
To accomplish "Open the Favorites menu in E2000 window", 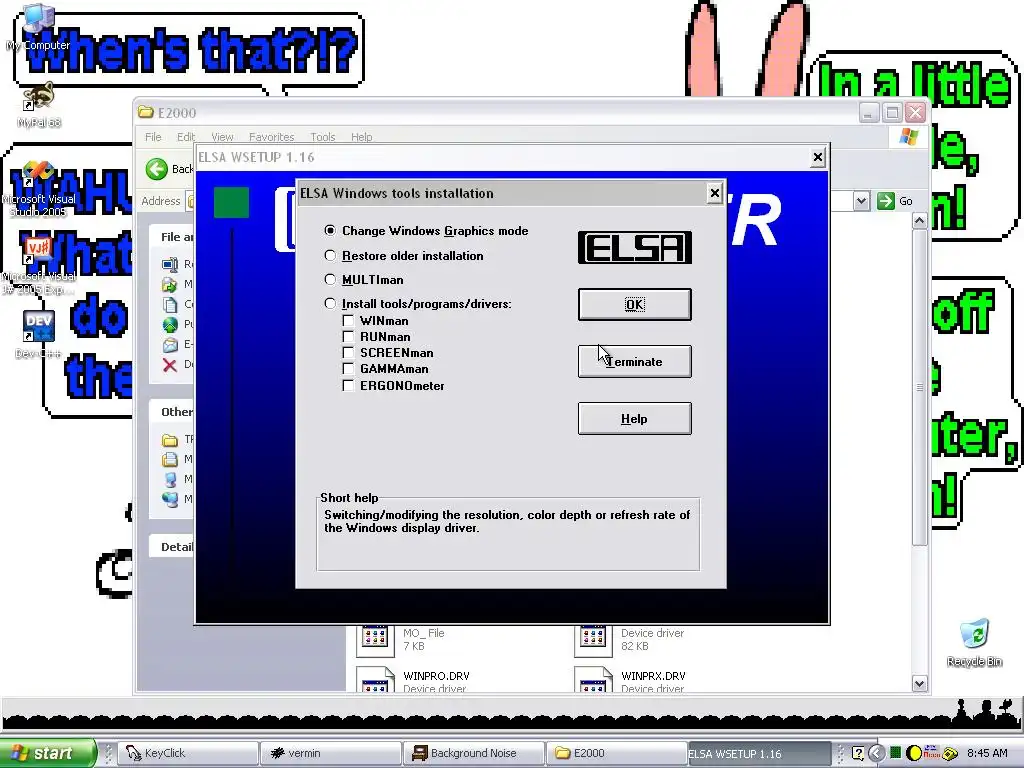I will pyautogui.click(x=271, y=137).
